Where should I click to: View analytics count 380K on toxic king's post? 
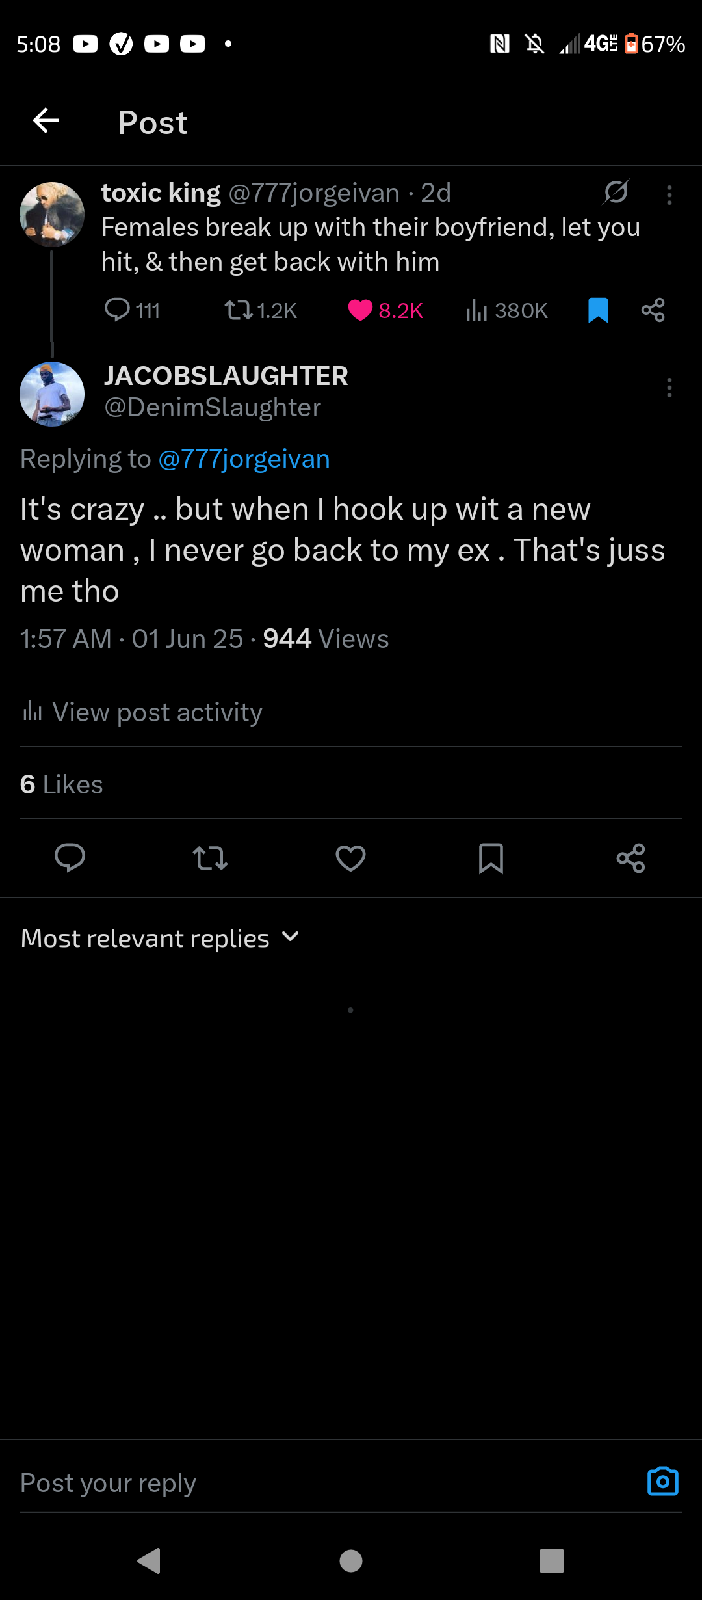click(507, 310)
